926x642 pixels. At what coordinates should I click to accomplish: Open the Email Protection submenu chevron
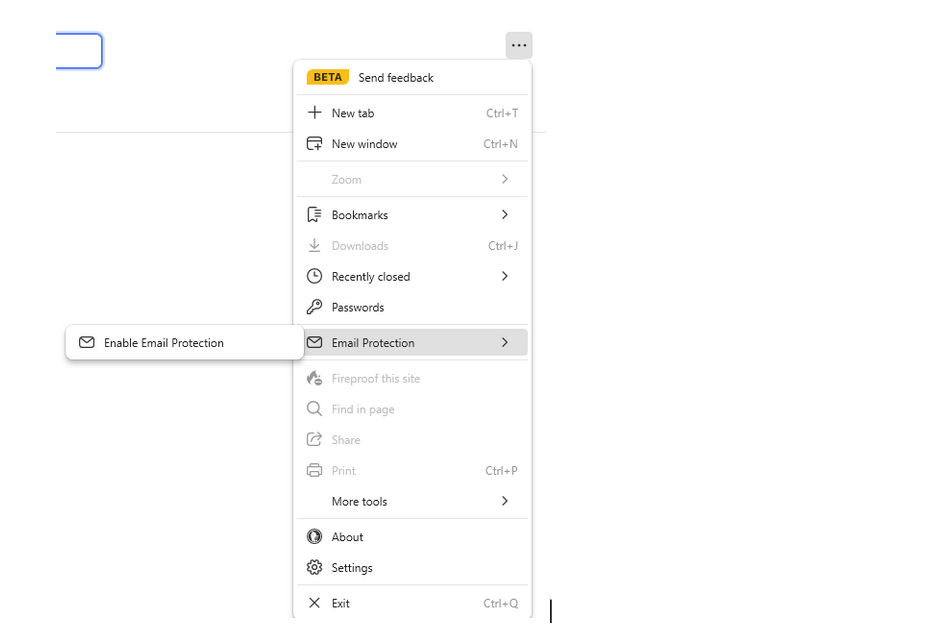coord(504,343)
